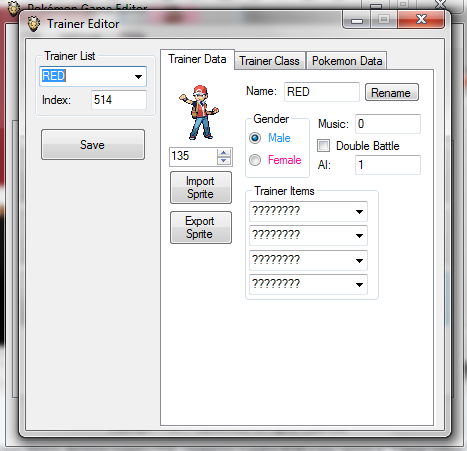The height and width of the screenshot is (451, 467).
Task: Click the Music value input field
Action: click(388, 124)
